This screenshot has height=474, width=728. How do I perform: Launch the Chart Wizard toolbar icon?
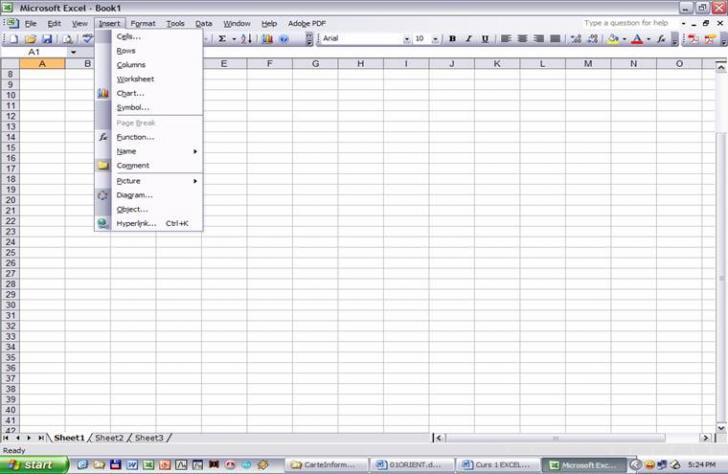267,39
